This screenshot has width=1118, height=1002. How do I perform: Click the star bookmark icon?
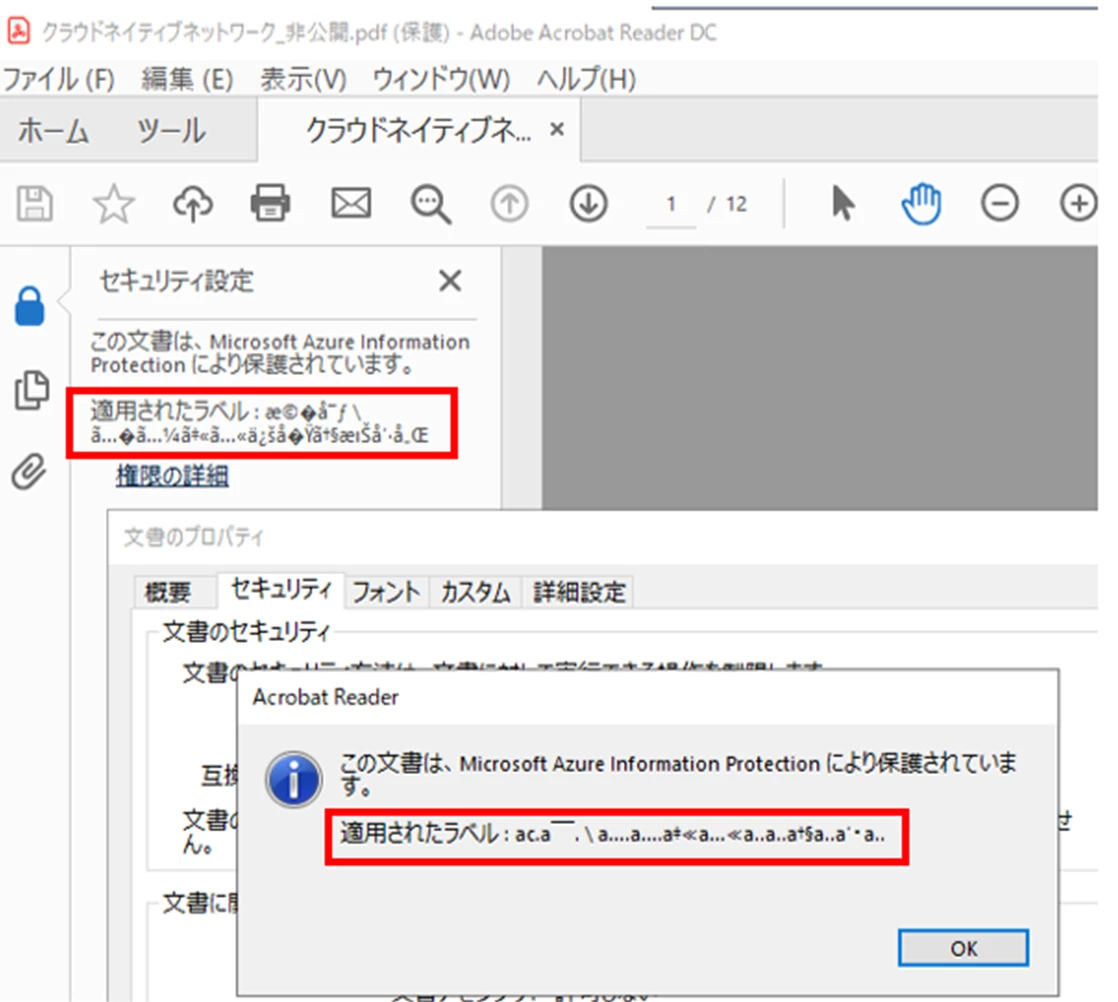click(x=113, y=204)
